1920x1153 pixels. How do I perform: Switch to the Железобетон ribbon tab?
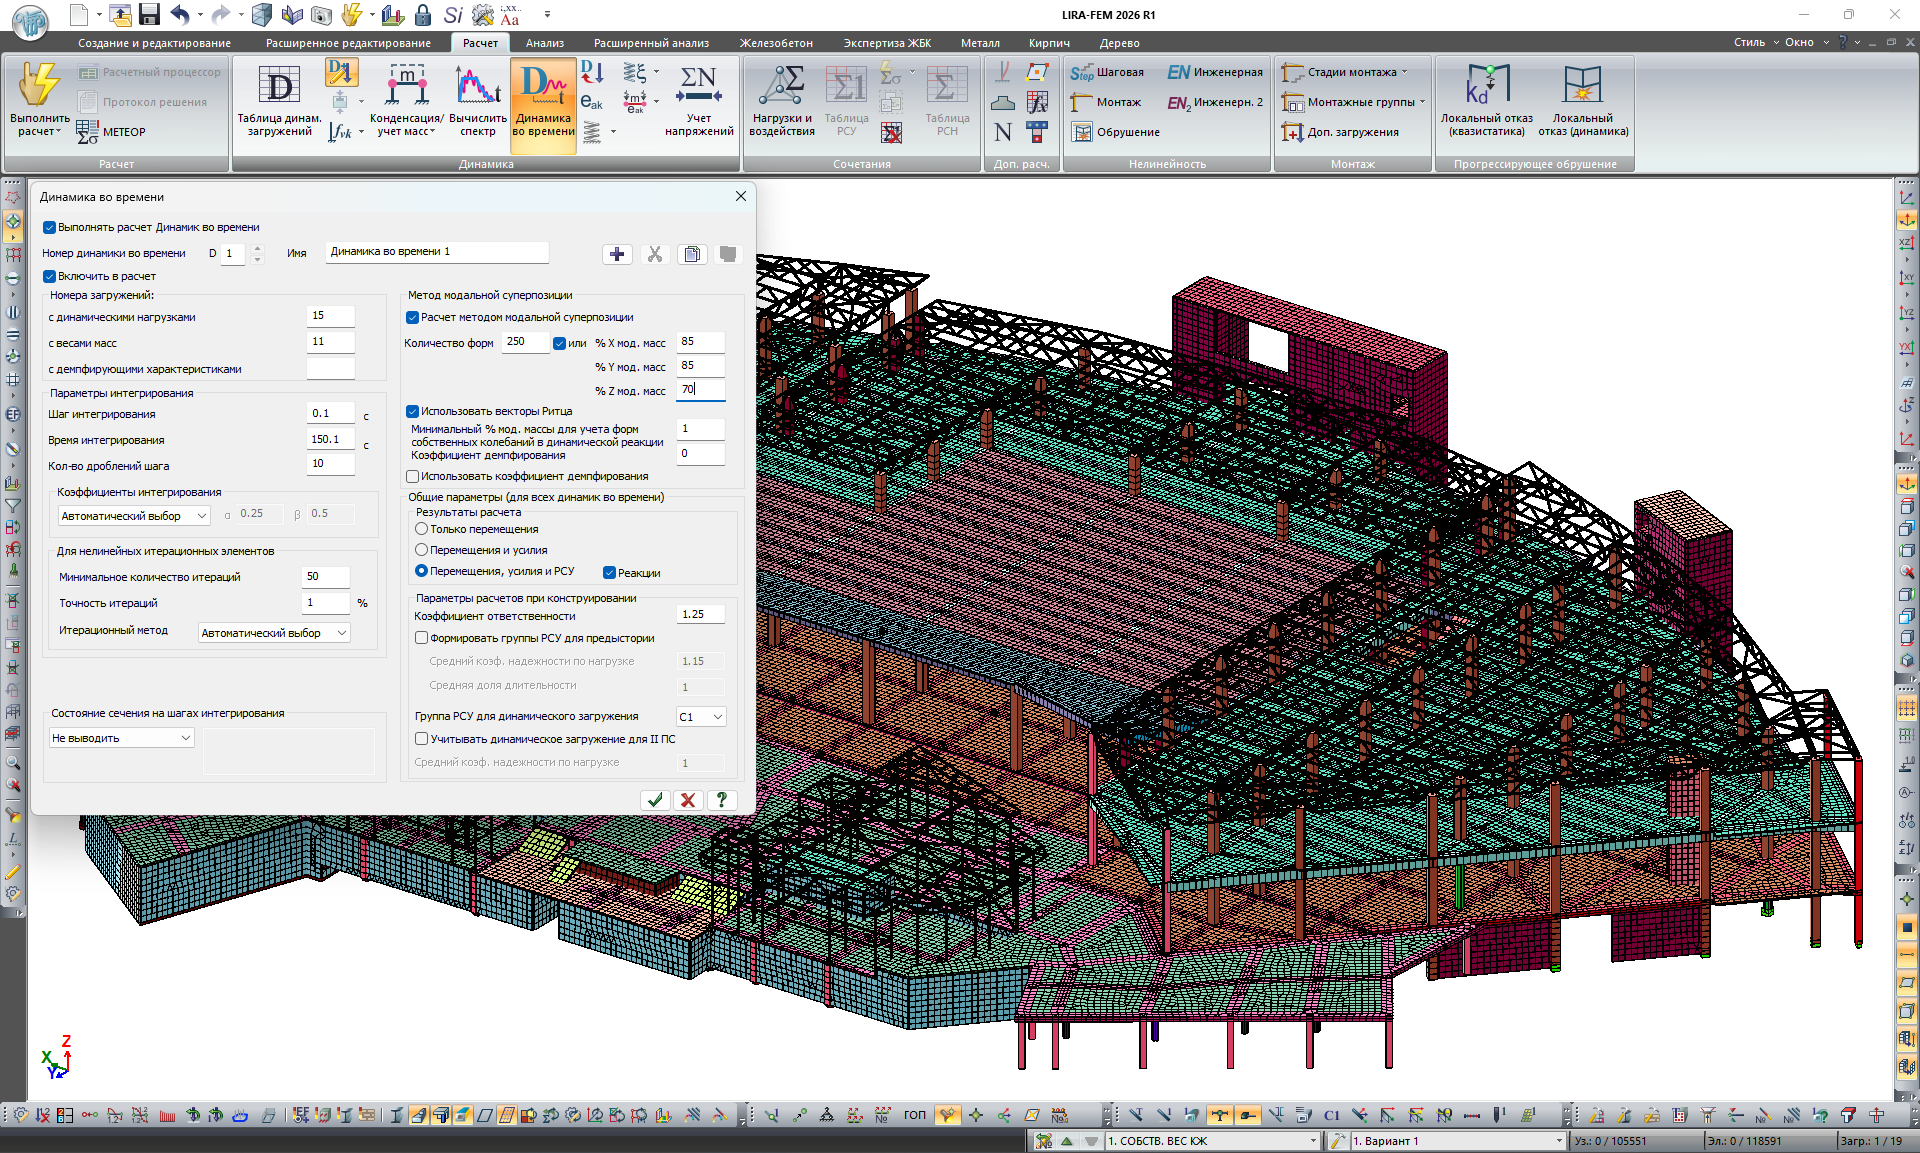[775, 43]
